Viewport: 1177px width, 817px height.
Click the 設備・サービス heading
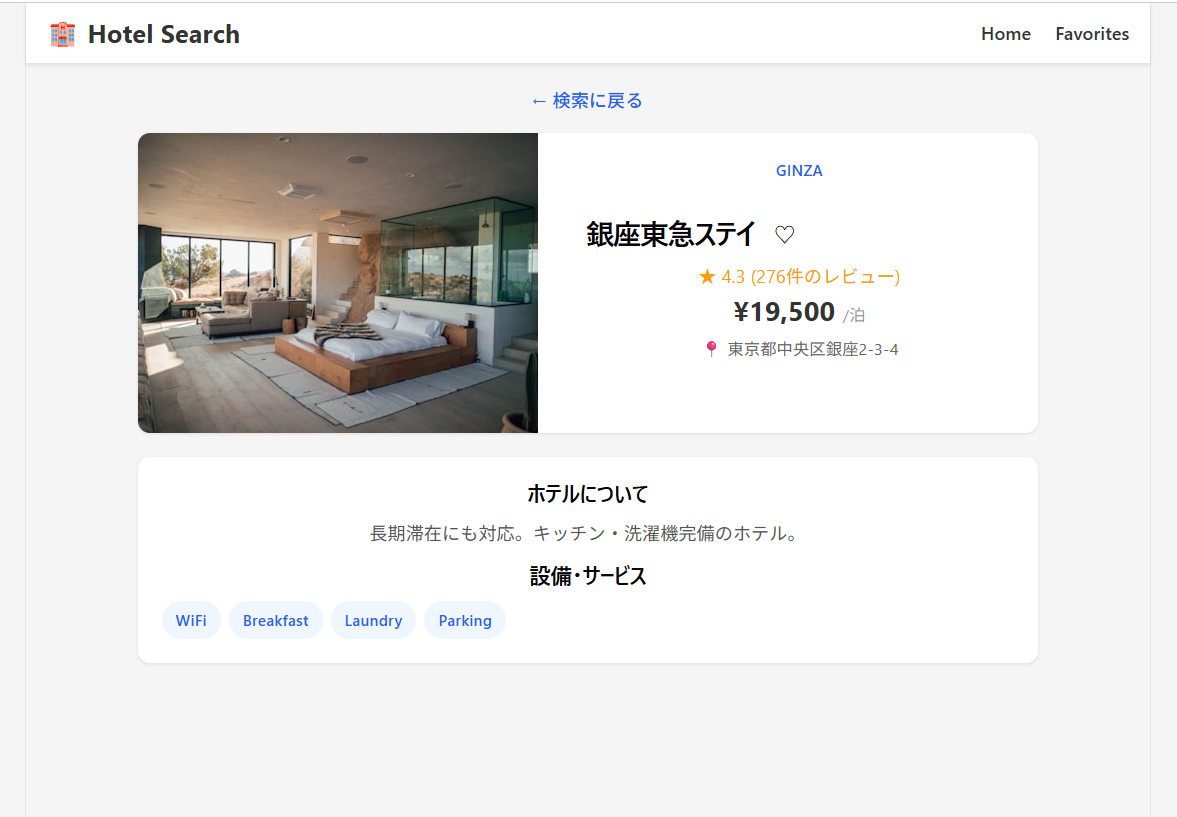point(588,576)
